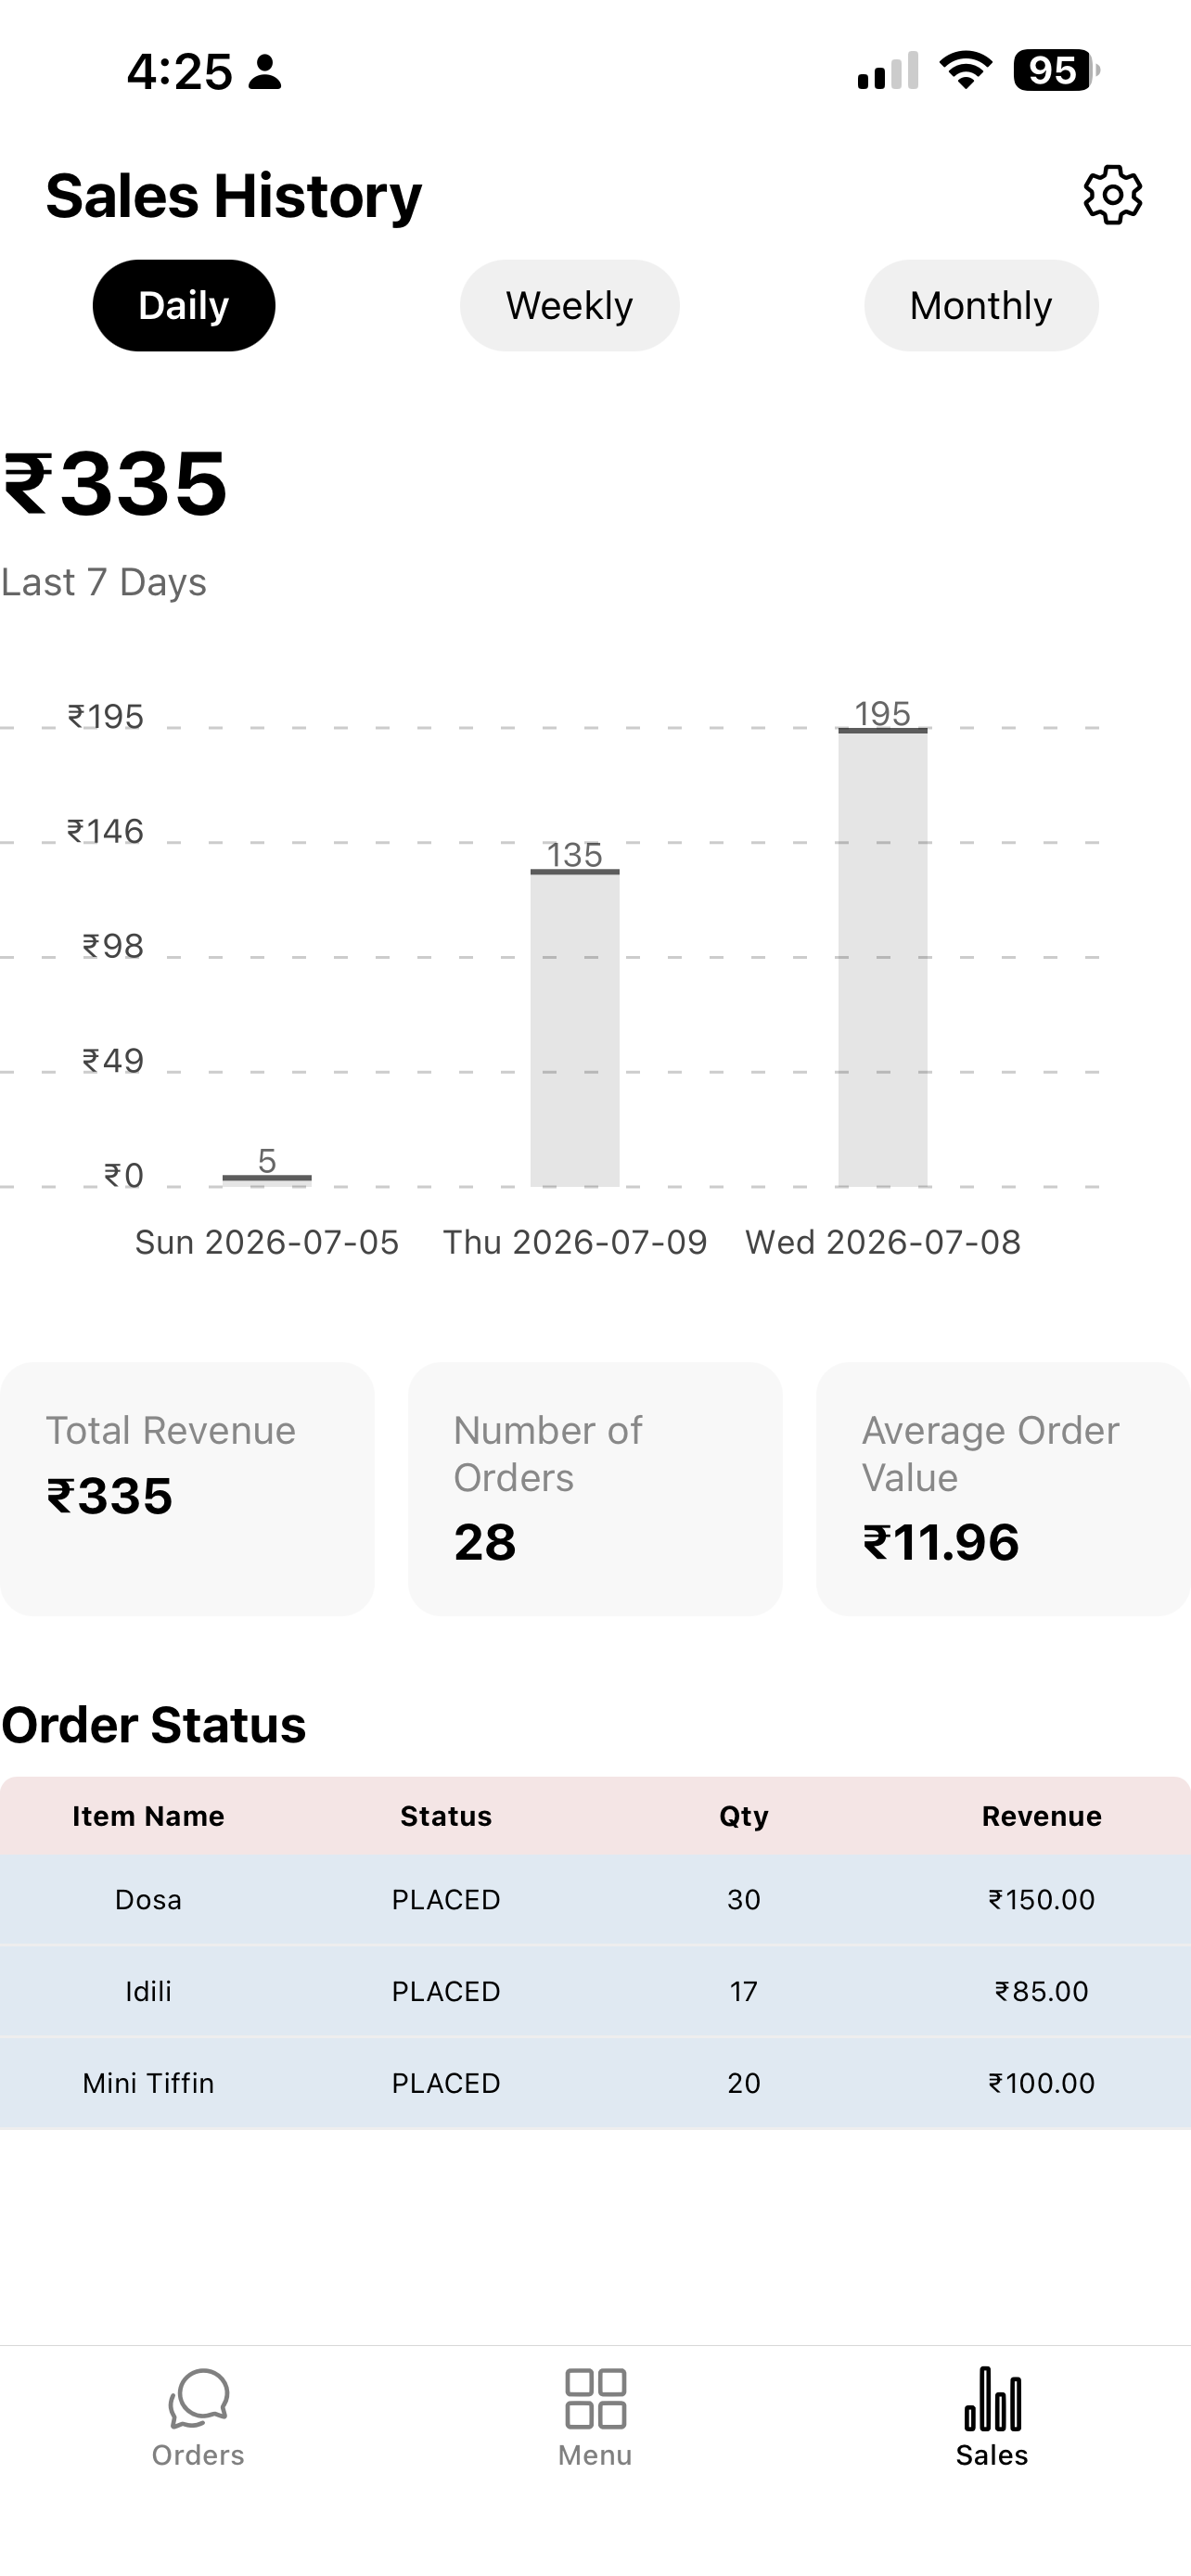Select the Mini Tiffin order row
Image resolution: width=1191 pixels, height=2576 pixels.
point(595,2083)
